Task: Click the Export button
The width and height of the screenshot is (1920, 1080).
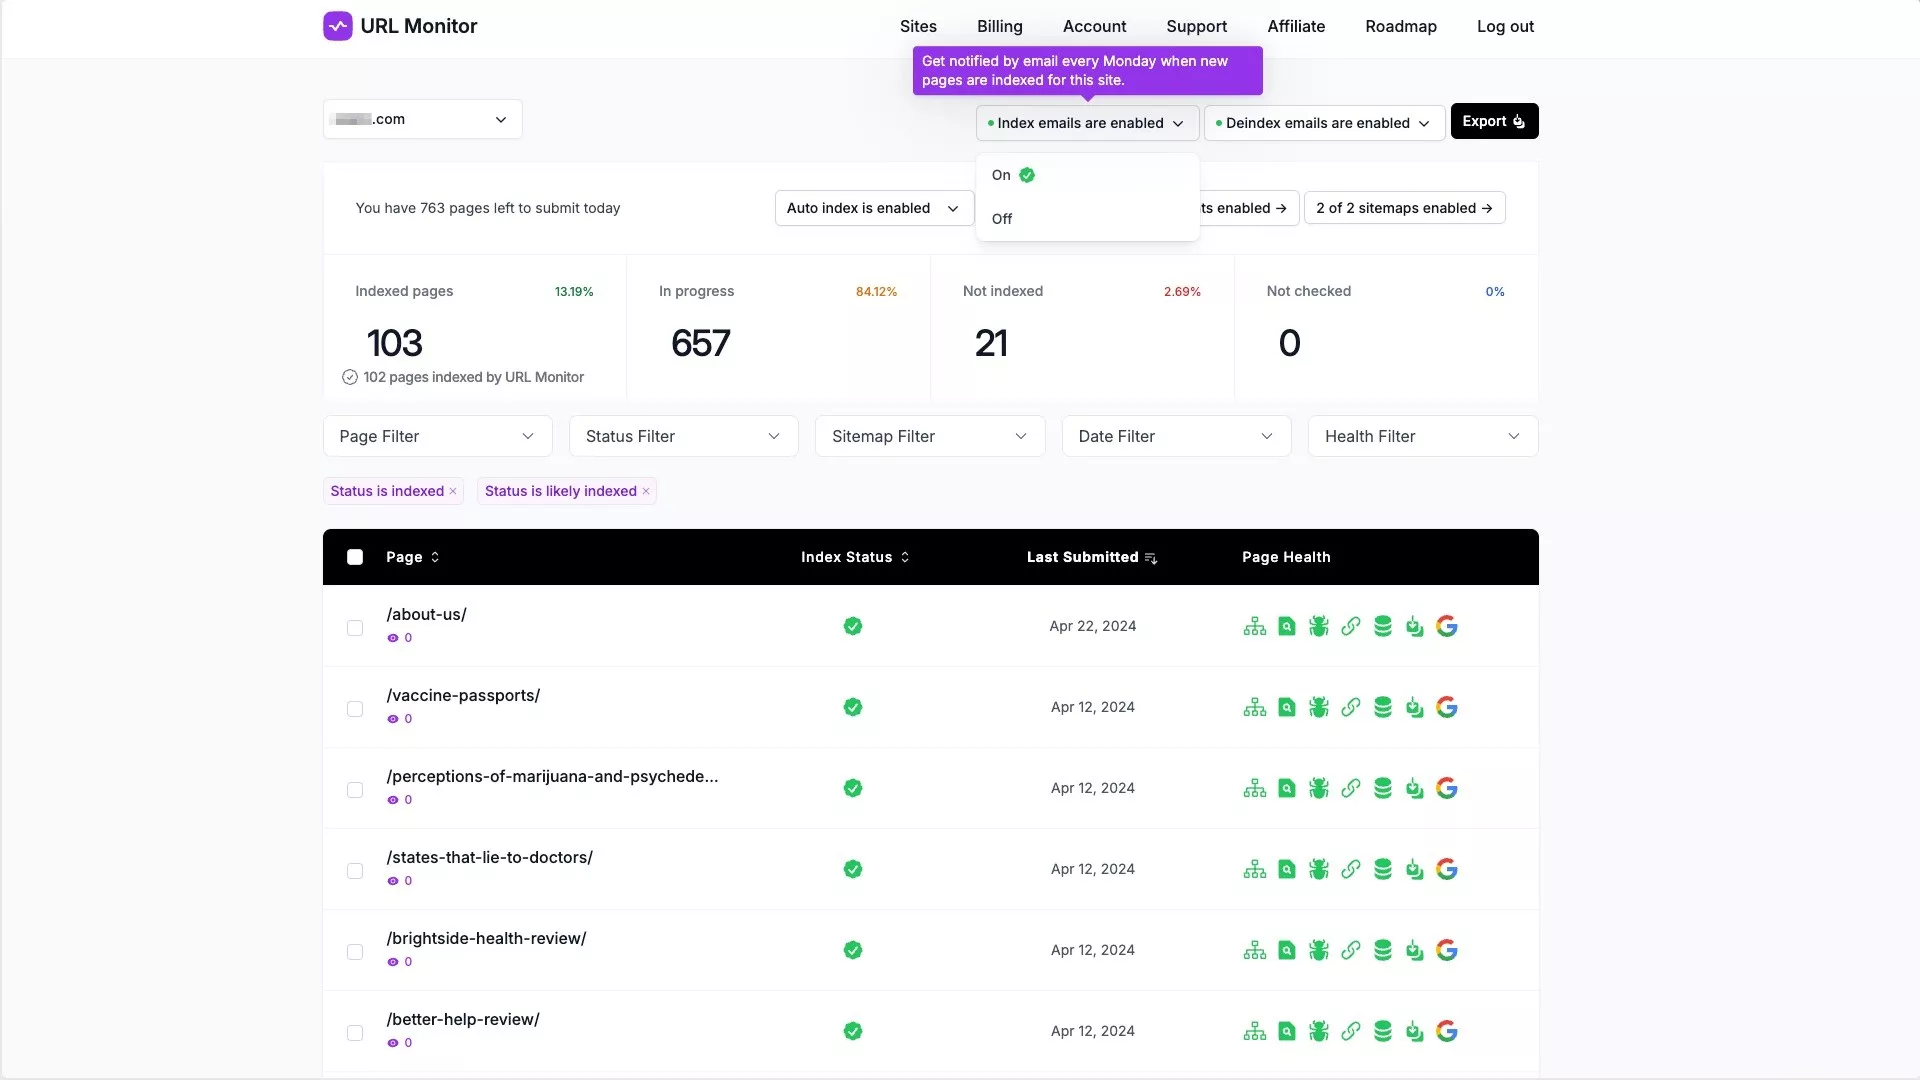Action: click(x=1493, y=121)
